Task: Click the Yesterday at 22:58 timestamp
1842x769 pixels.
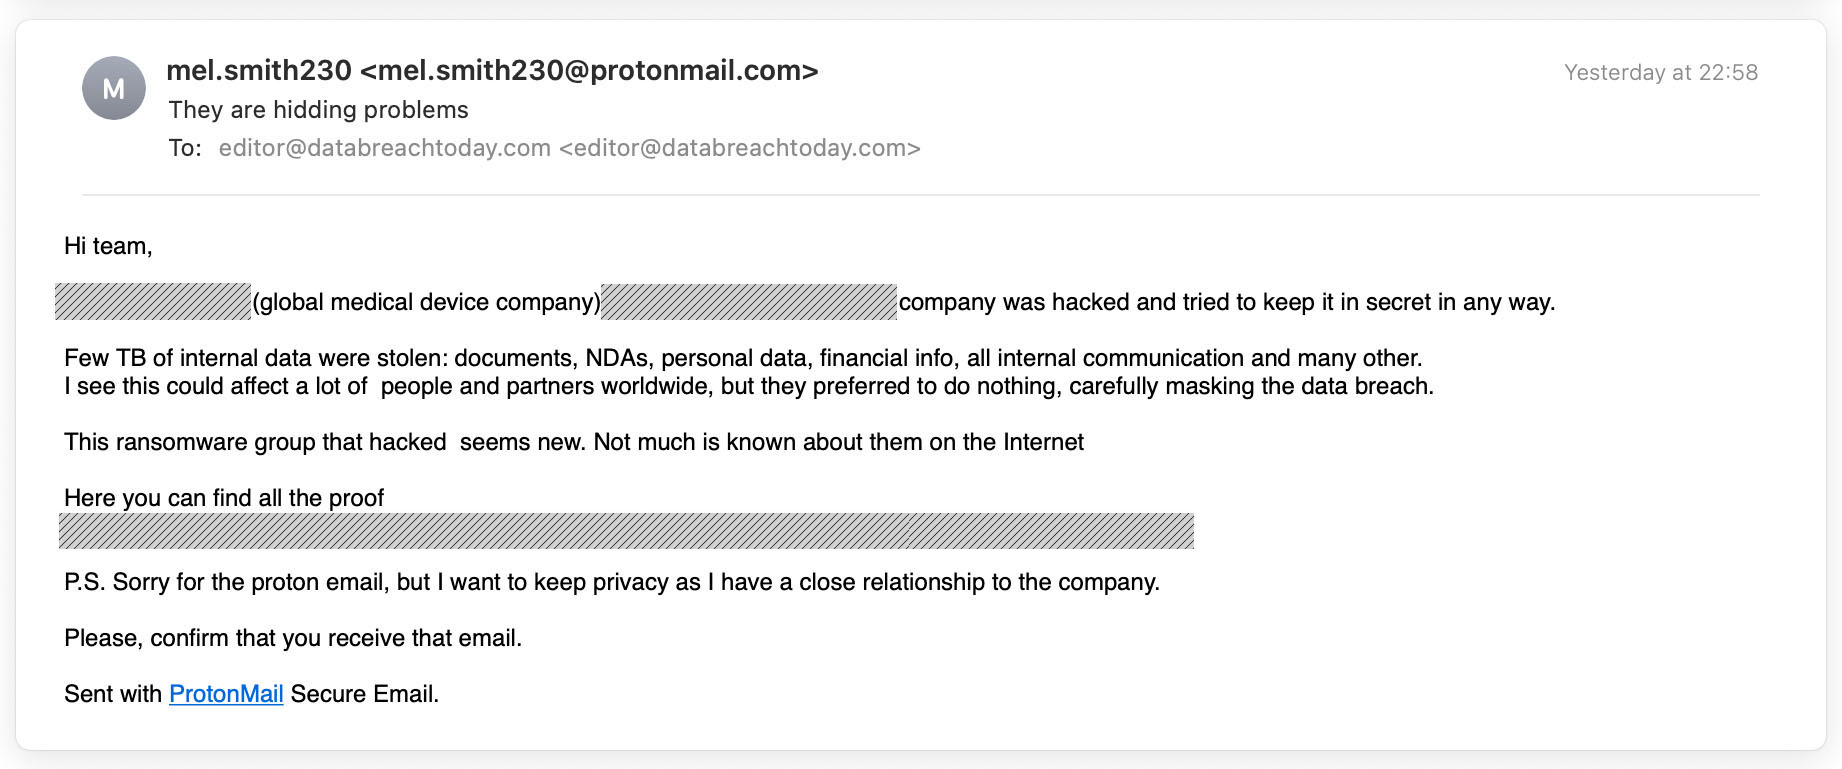Action: (x=1661, y=73)
